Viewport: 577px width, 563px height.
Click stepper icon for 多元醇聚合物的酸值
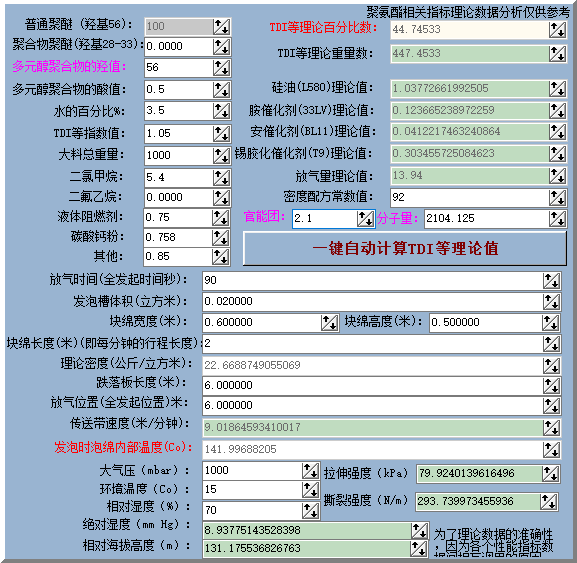point(222,89)
